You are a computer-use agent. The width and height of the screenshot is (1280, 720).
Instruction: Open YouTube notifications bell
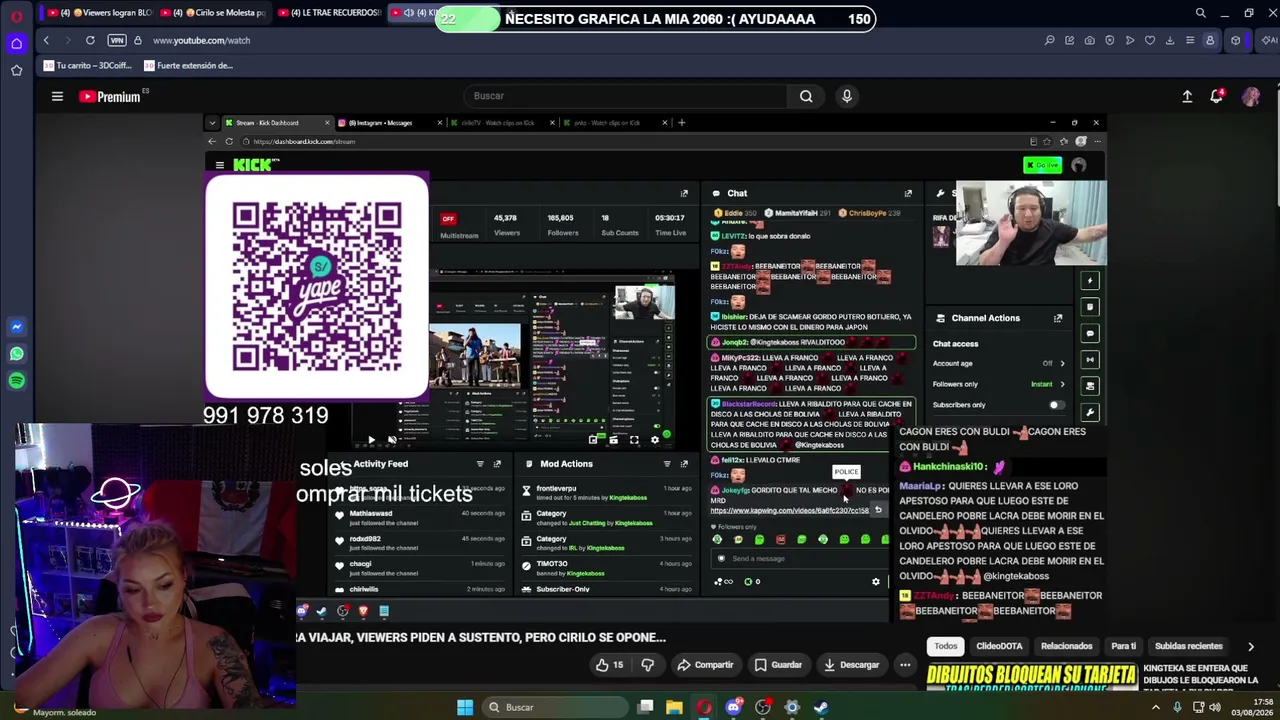(1217, 96)
